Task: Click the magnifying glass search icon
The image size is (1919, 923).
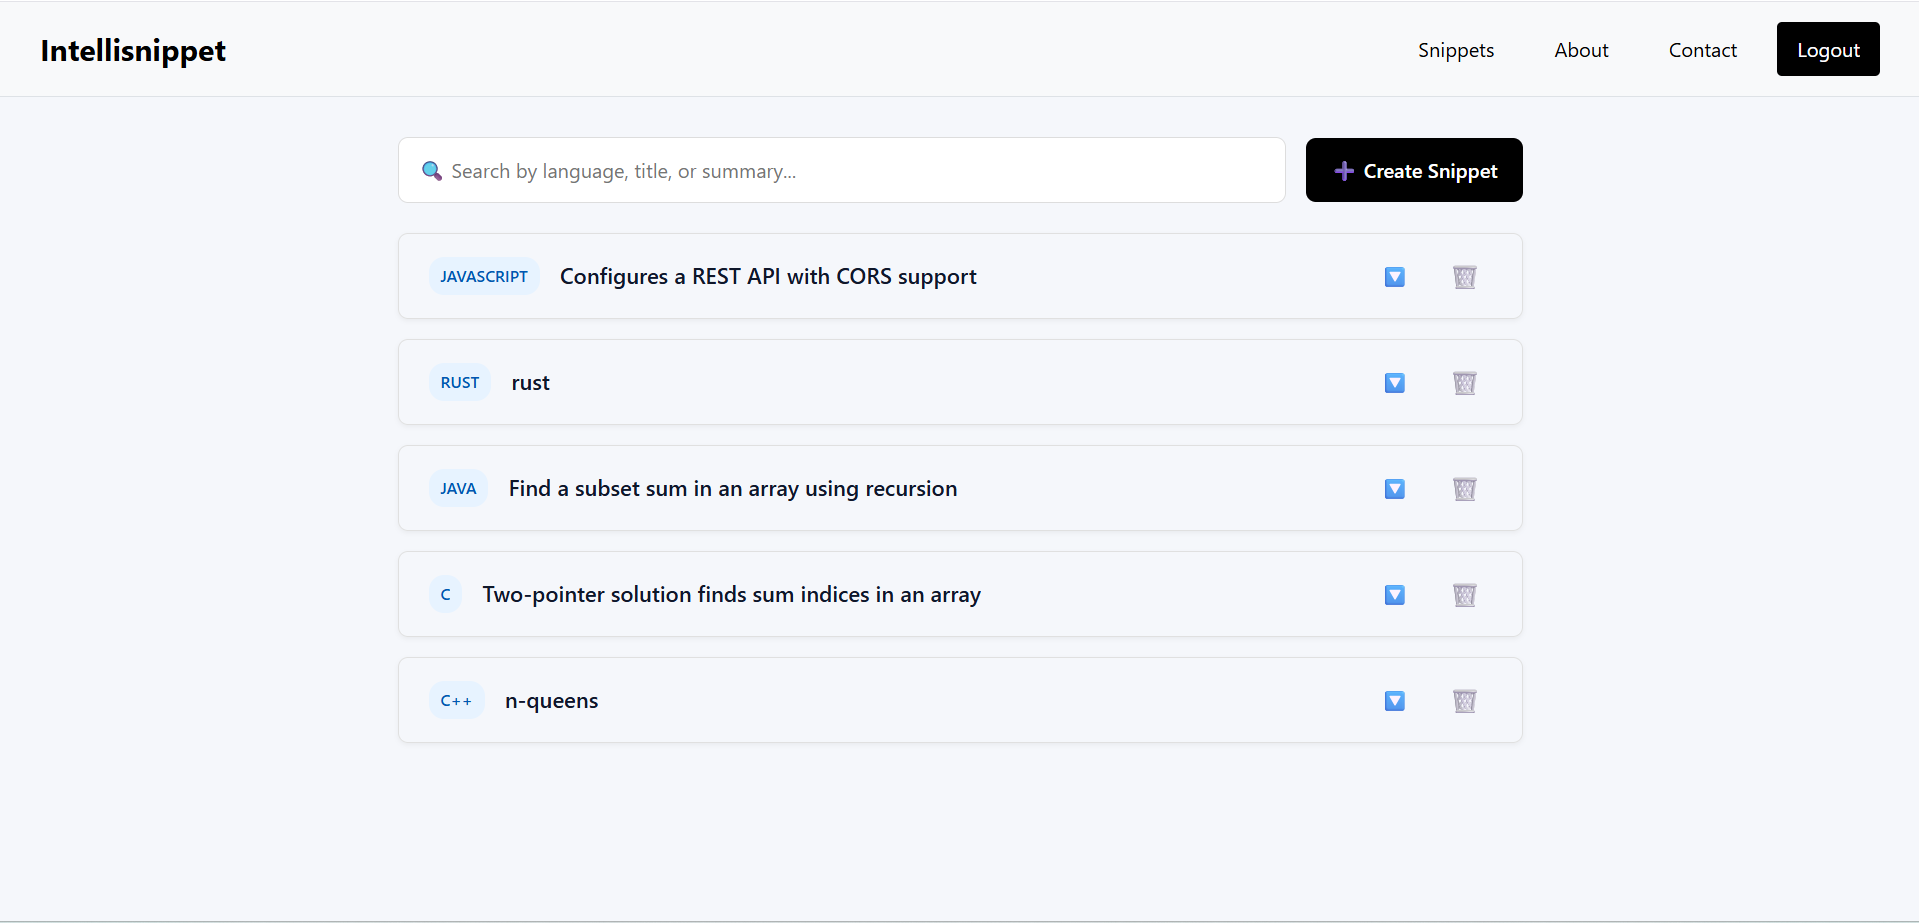Action: [431, 170]
